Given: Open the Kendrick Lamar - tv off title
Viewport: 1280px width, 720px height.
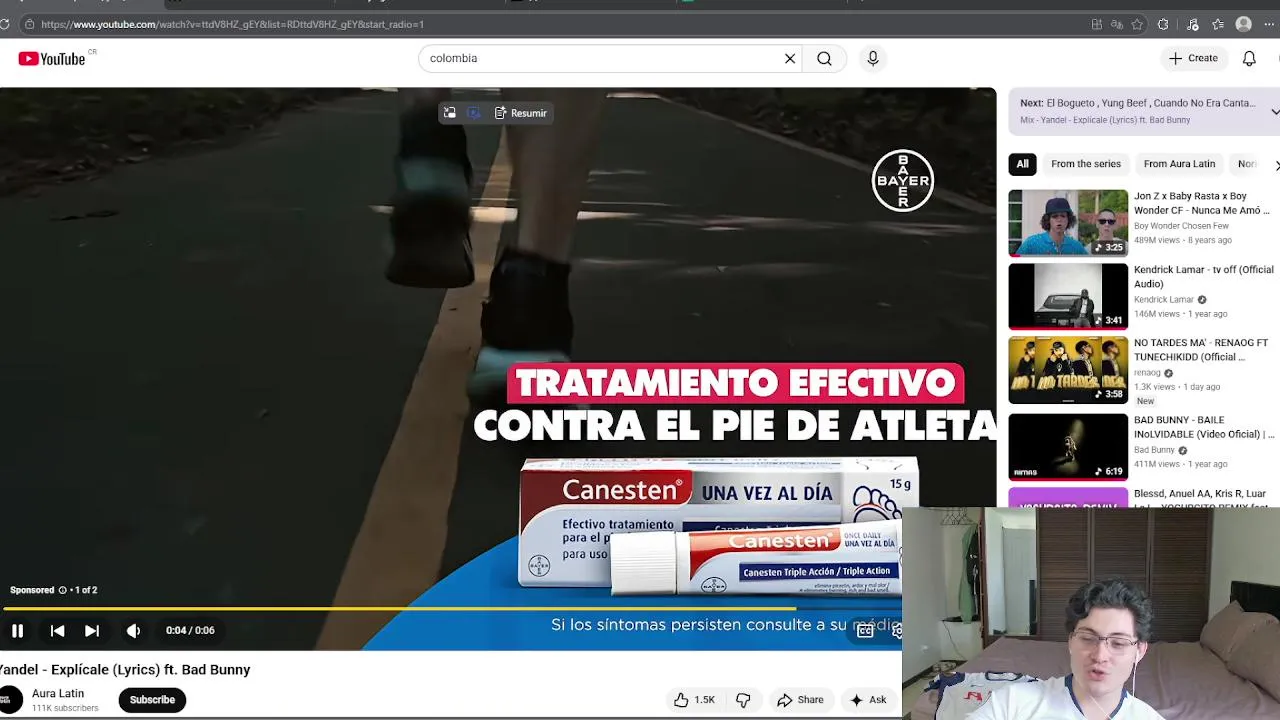Looking at the screenshot, I should (x=1204, y=277).
